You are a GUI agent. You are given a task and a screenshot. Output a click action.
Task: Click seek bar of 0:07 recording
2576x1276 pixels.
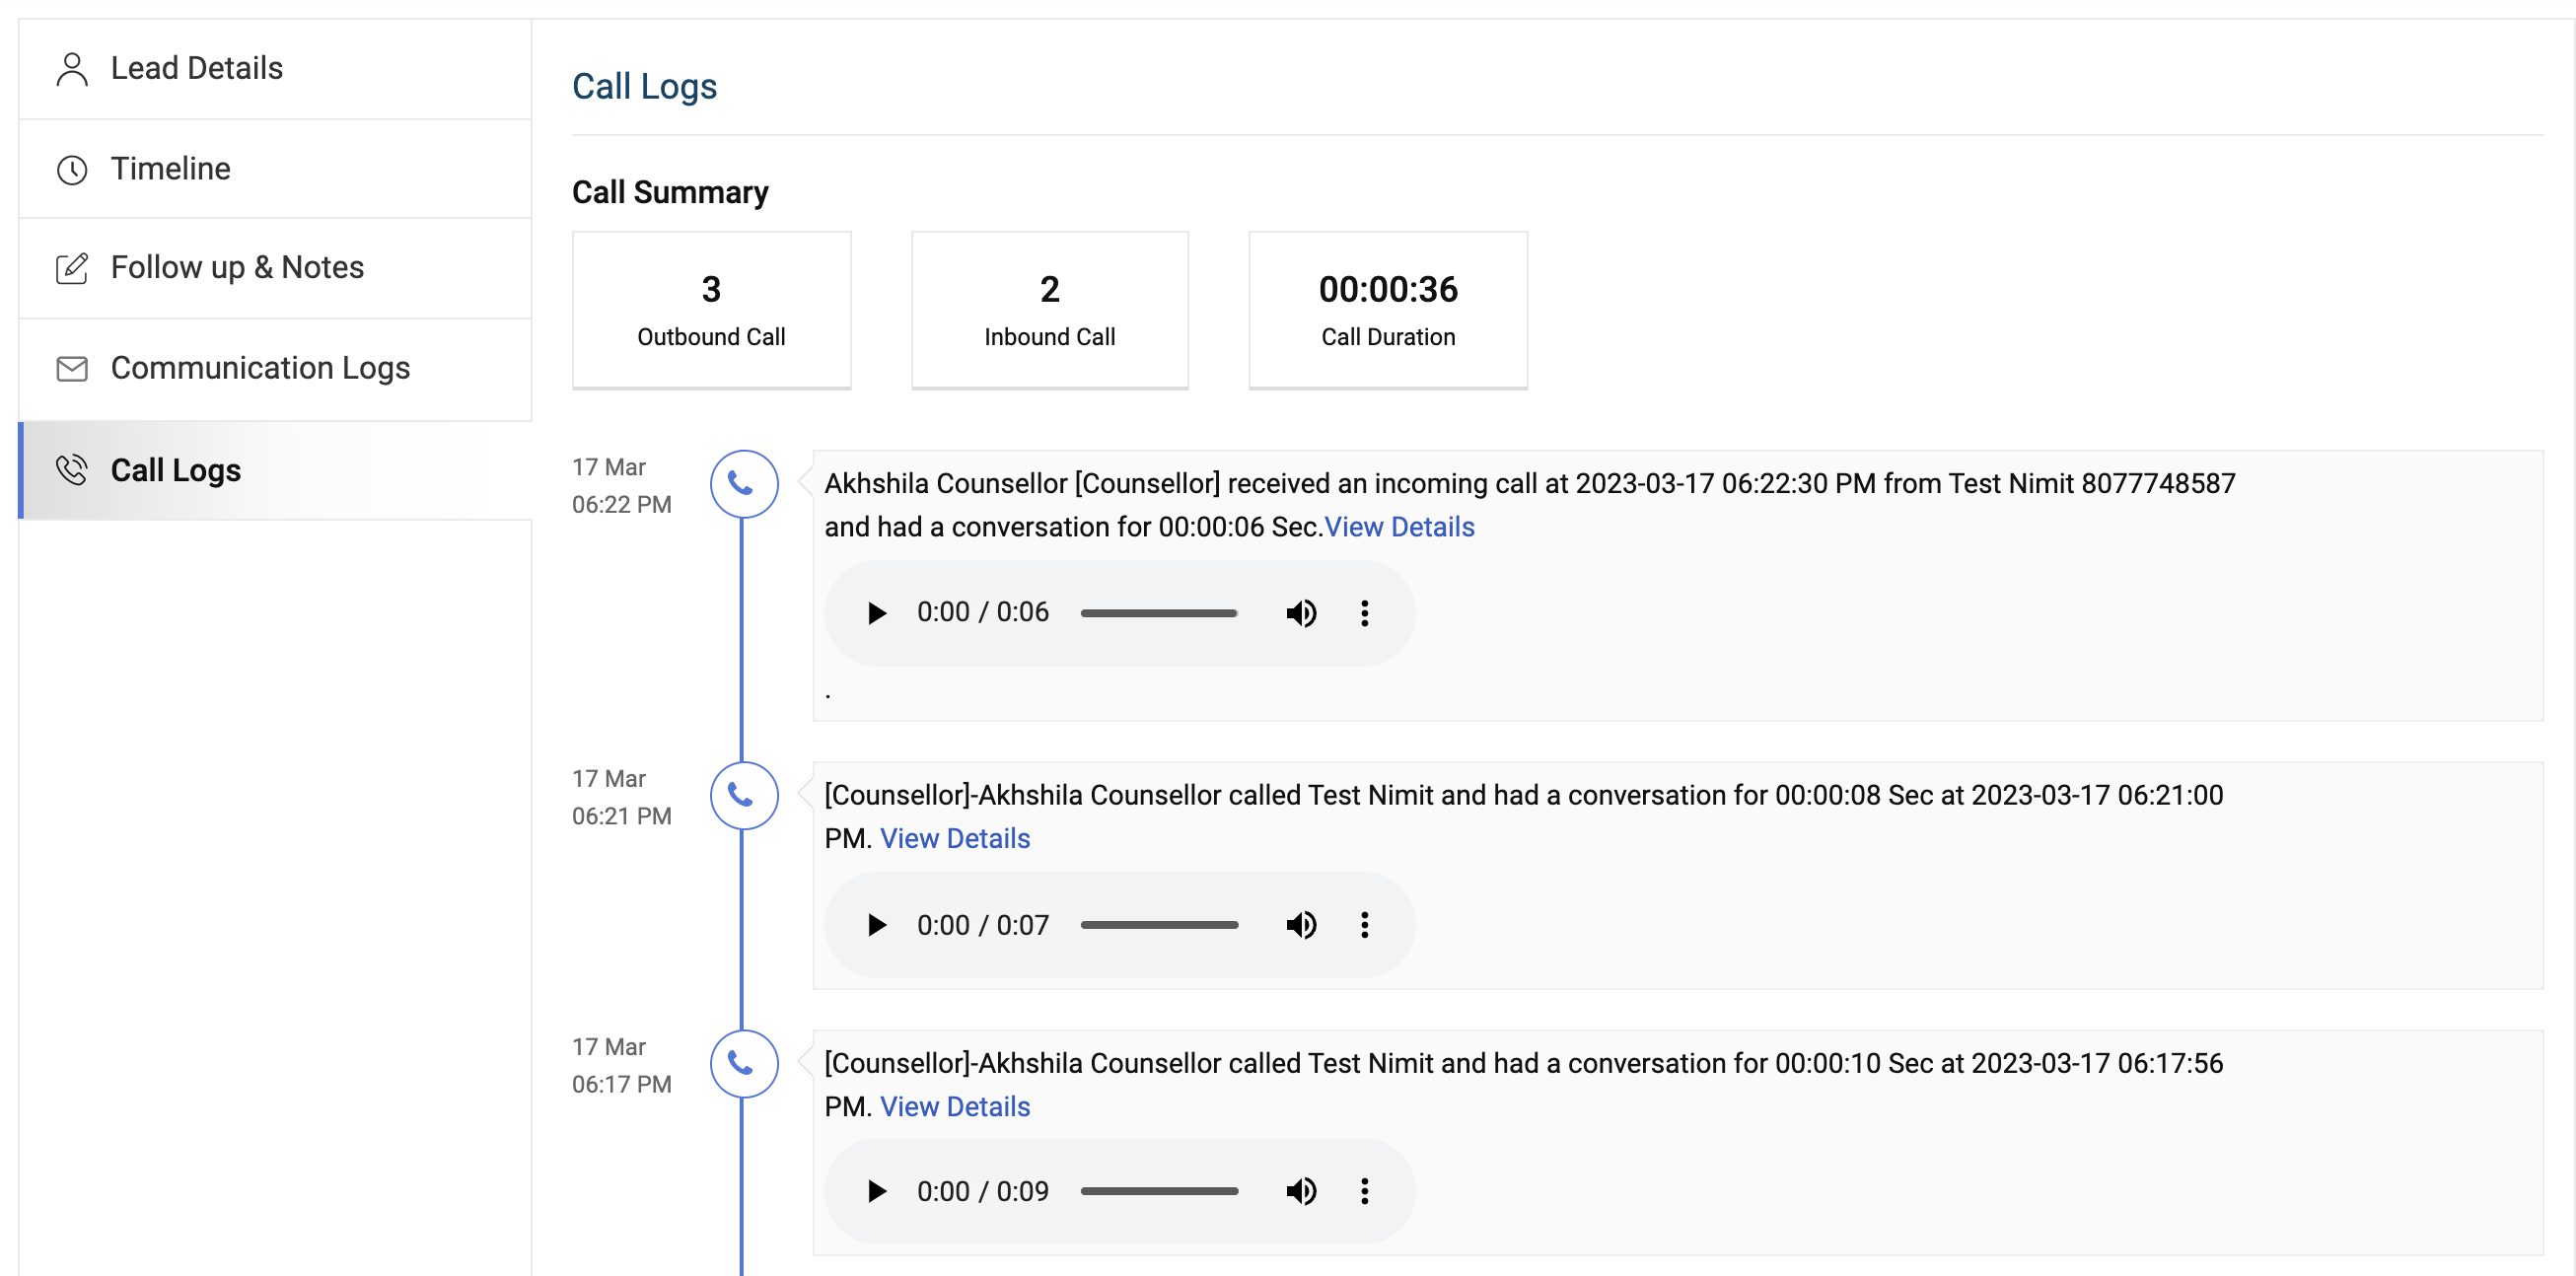[1159, 925]
